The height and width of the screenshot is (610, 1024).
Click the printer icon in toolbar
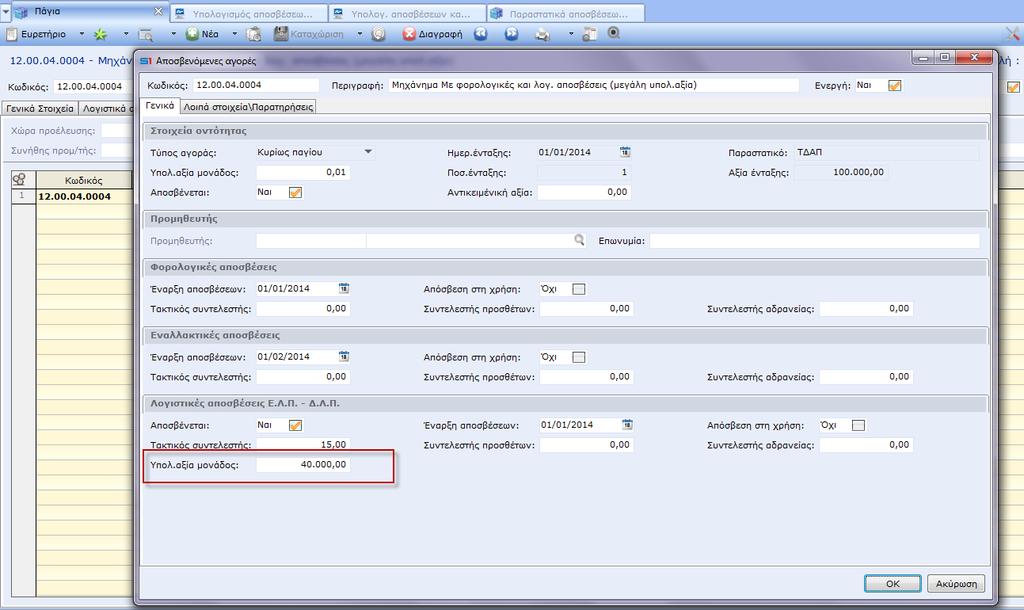543,35
